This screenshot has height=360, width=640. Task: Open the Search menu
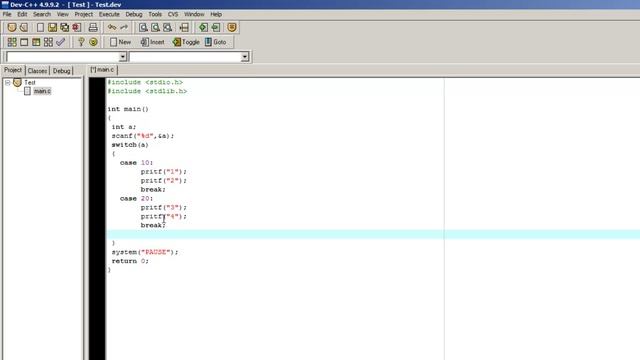pyautogui.click(x=42, y=14)
